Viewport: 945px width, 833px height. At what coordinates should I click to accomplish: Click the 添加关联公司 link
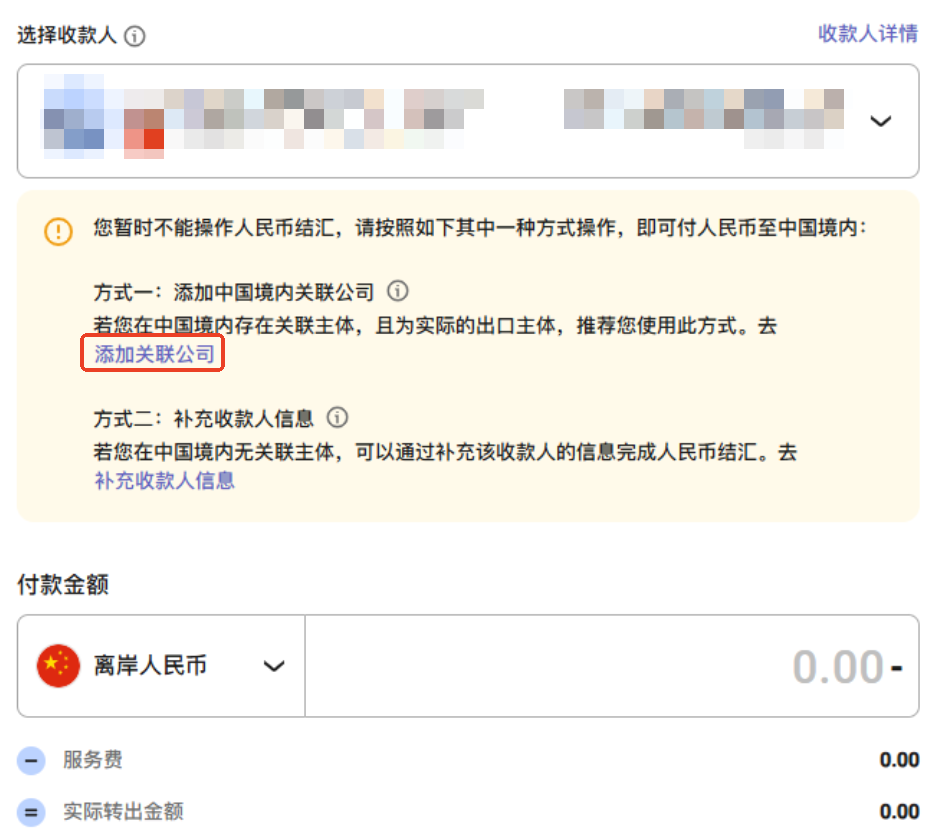(x=151, y=353)
